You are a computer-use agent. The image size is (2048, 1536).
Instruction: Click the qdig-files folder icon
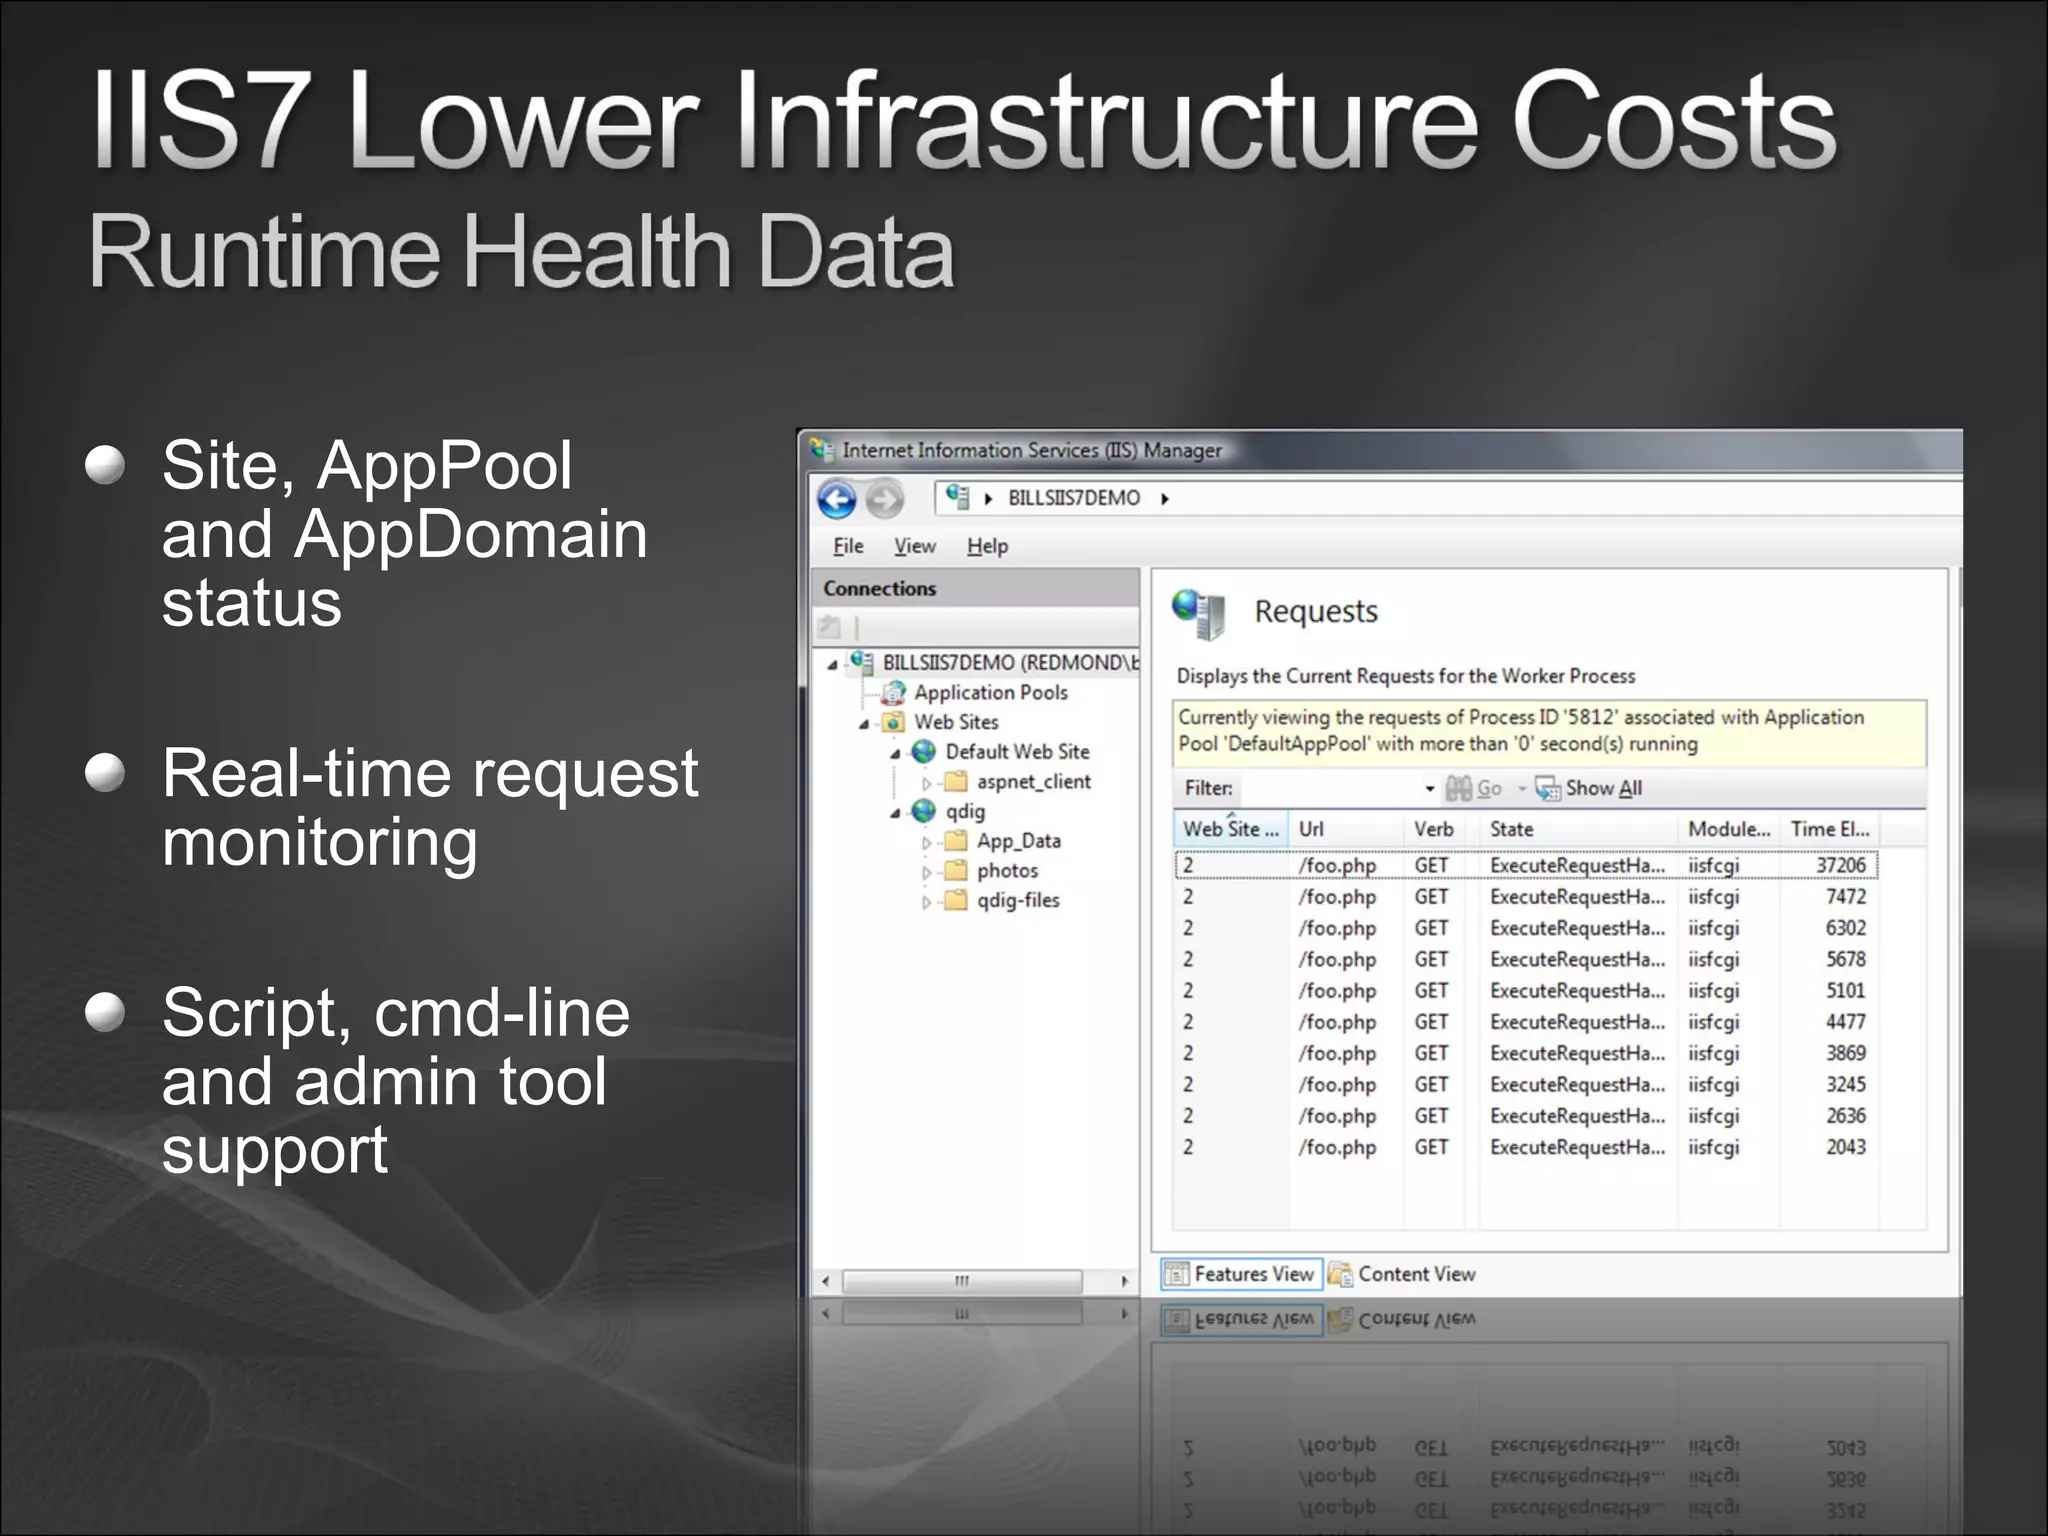956,901
